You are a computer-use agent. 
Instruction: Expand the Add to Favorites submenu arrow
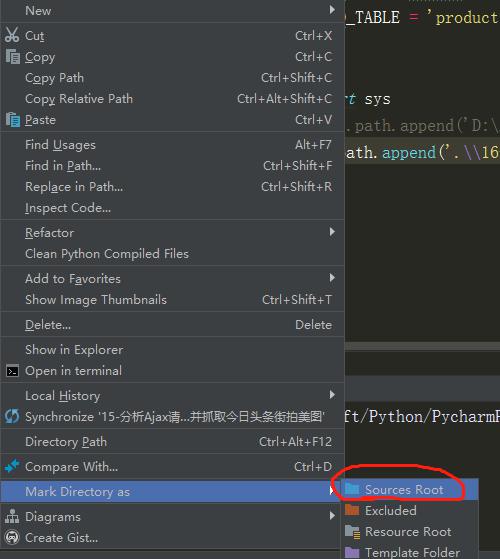pyautogui.click(x=332, y=278)
